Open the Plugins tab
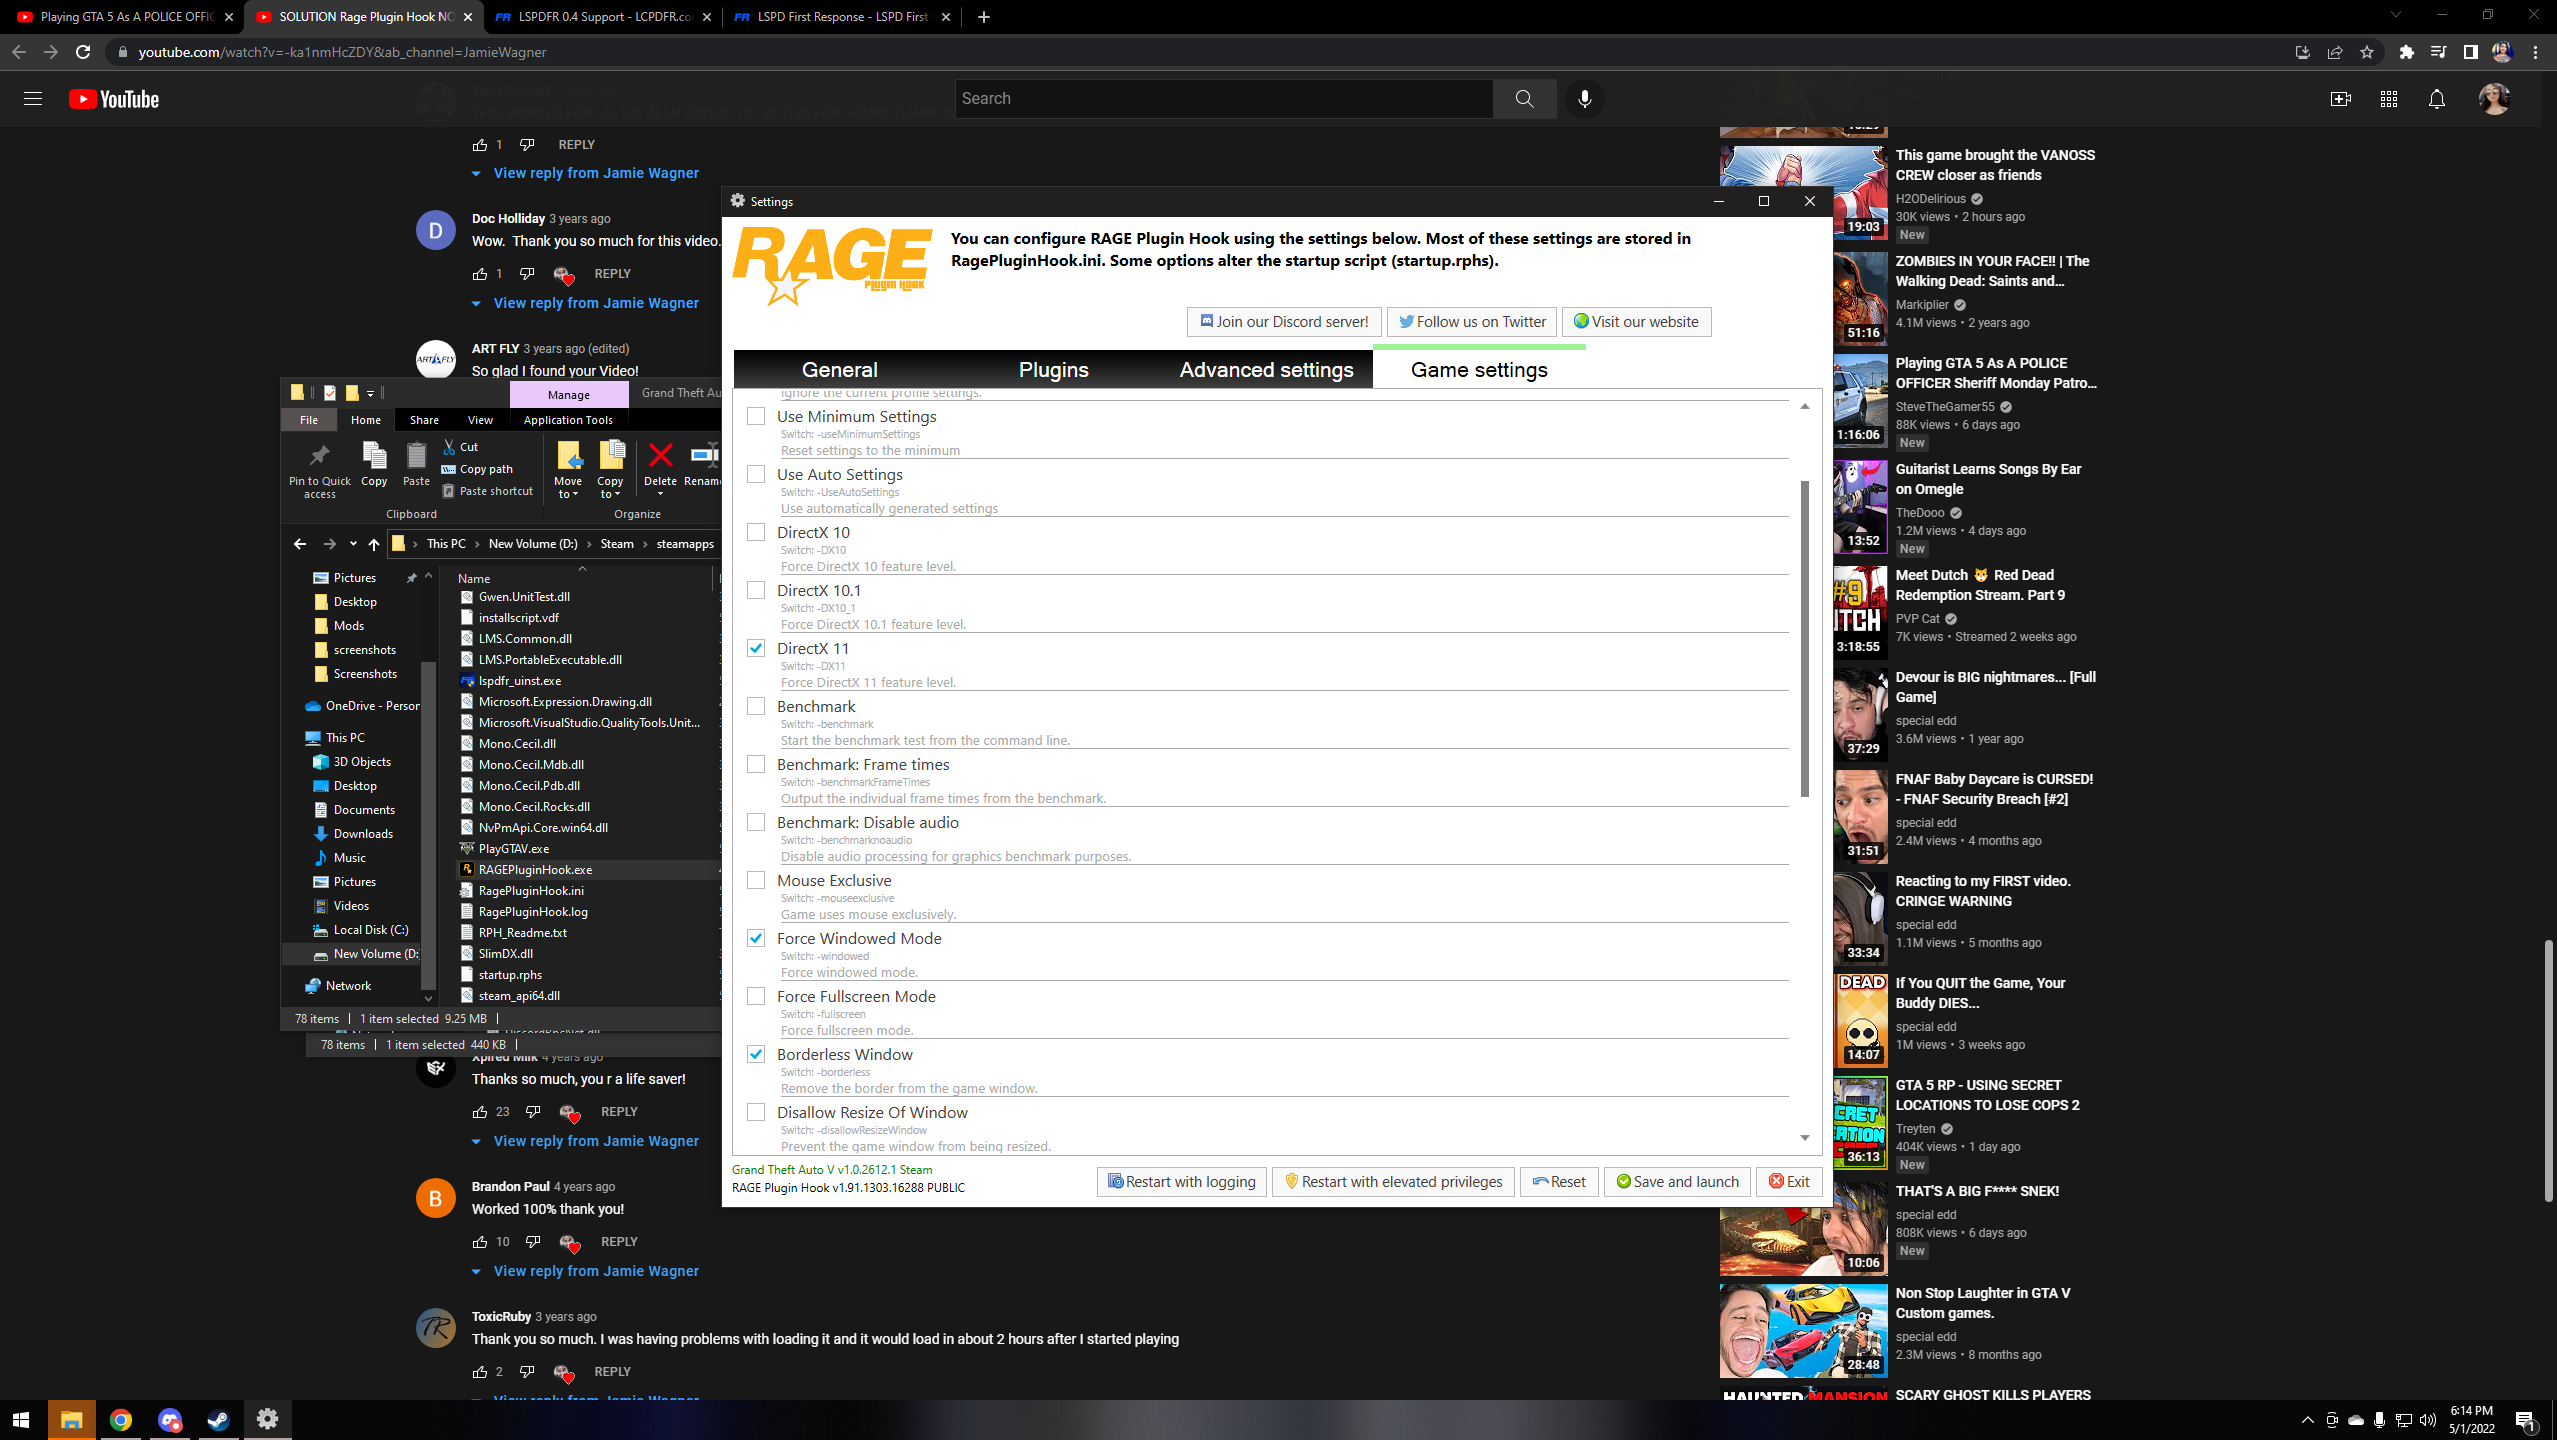This screenshot has width=2557, height=1440. [x=1053, y=370]
